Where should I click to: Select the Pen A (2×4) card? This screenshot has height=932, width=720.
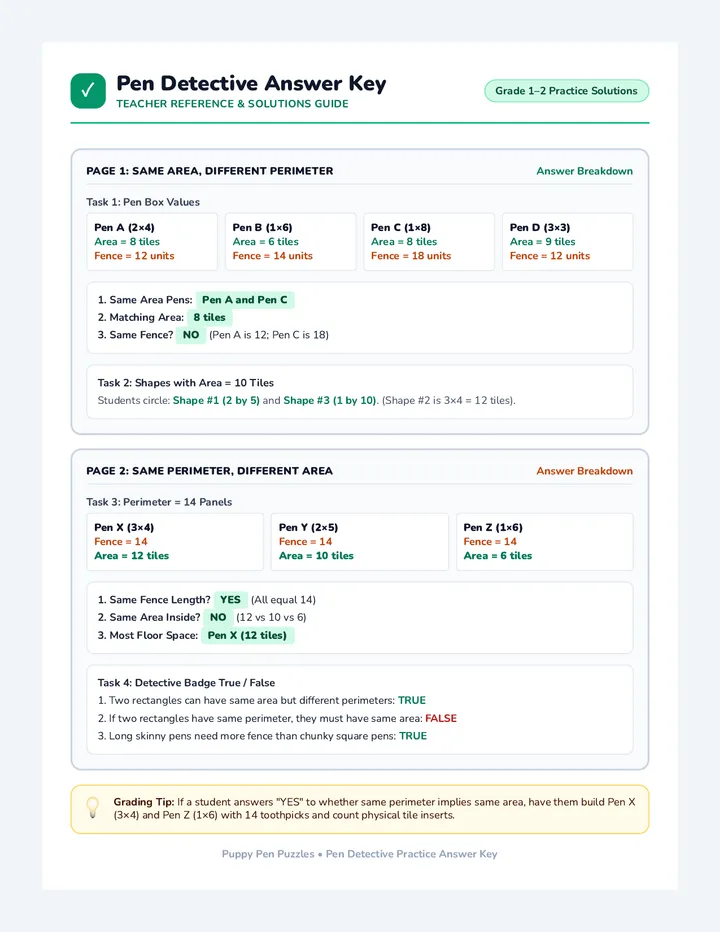152,242
